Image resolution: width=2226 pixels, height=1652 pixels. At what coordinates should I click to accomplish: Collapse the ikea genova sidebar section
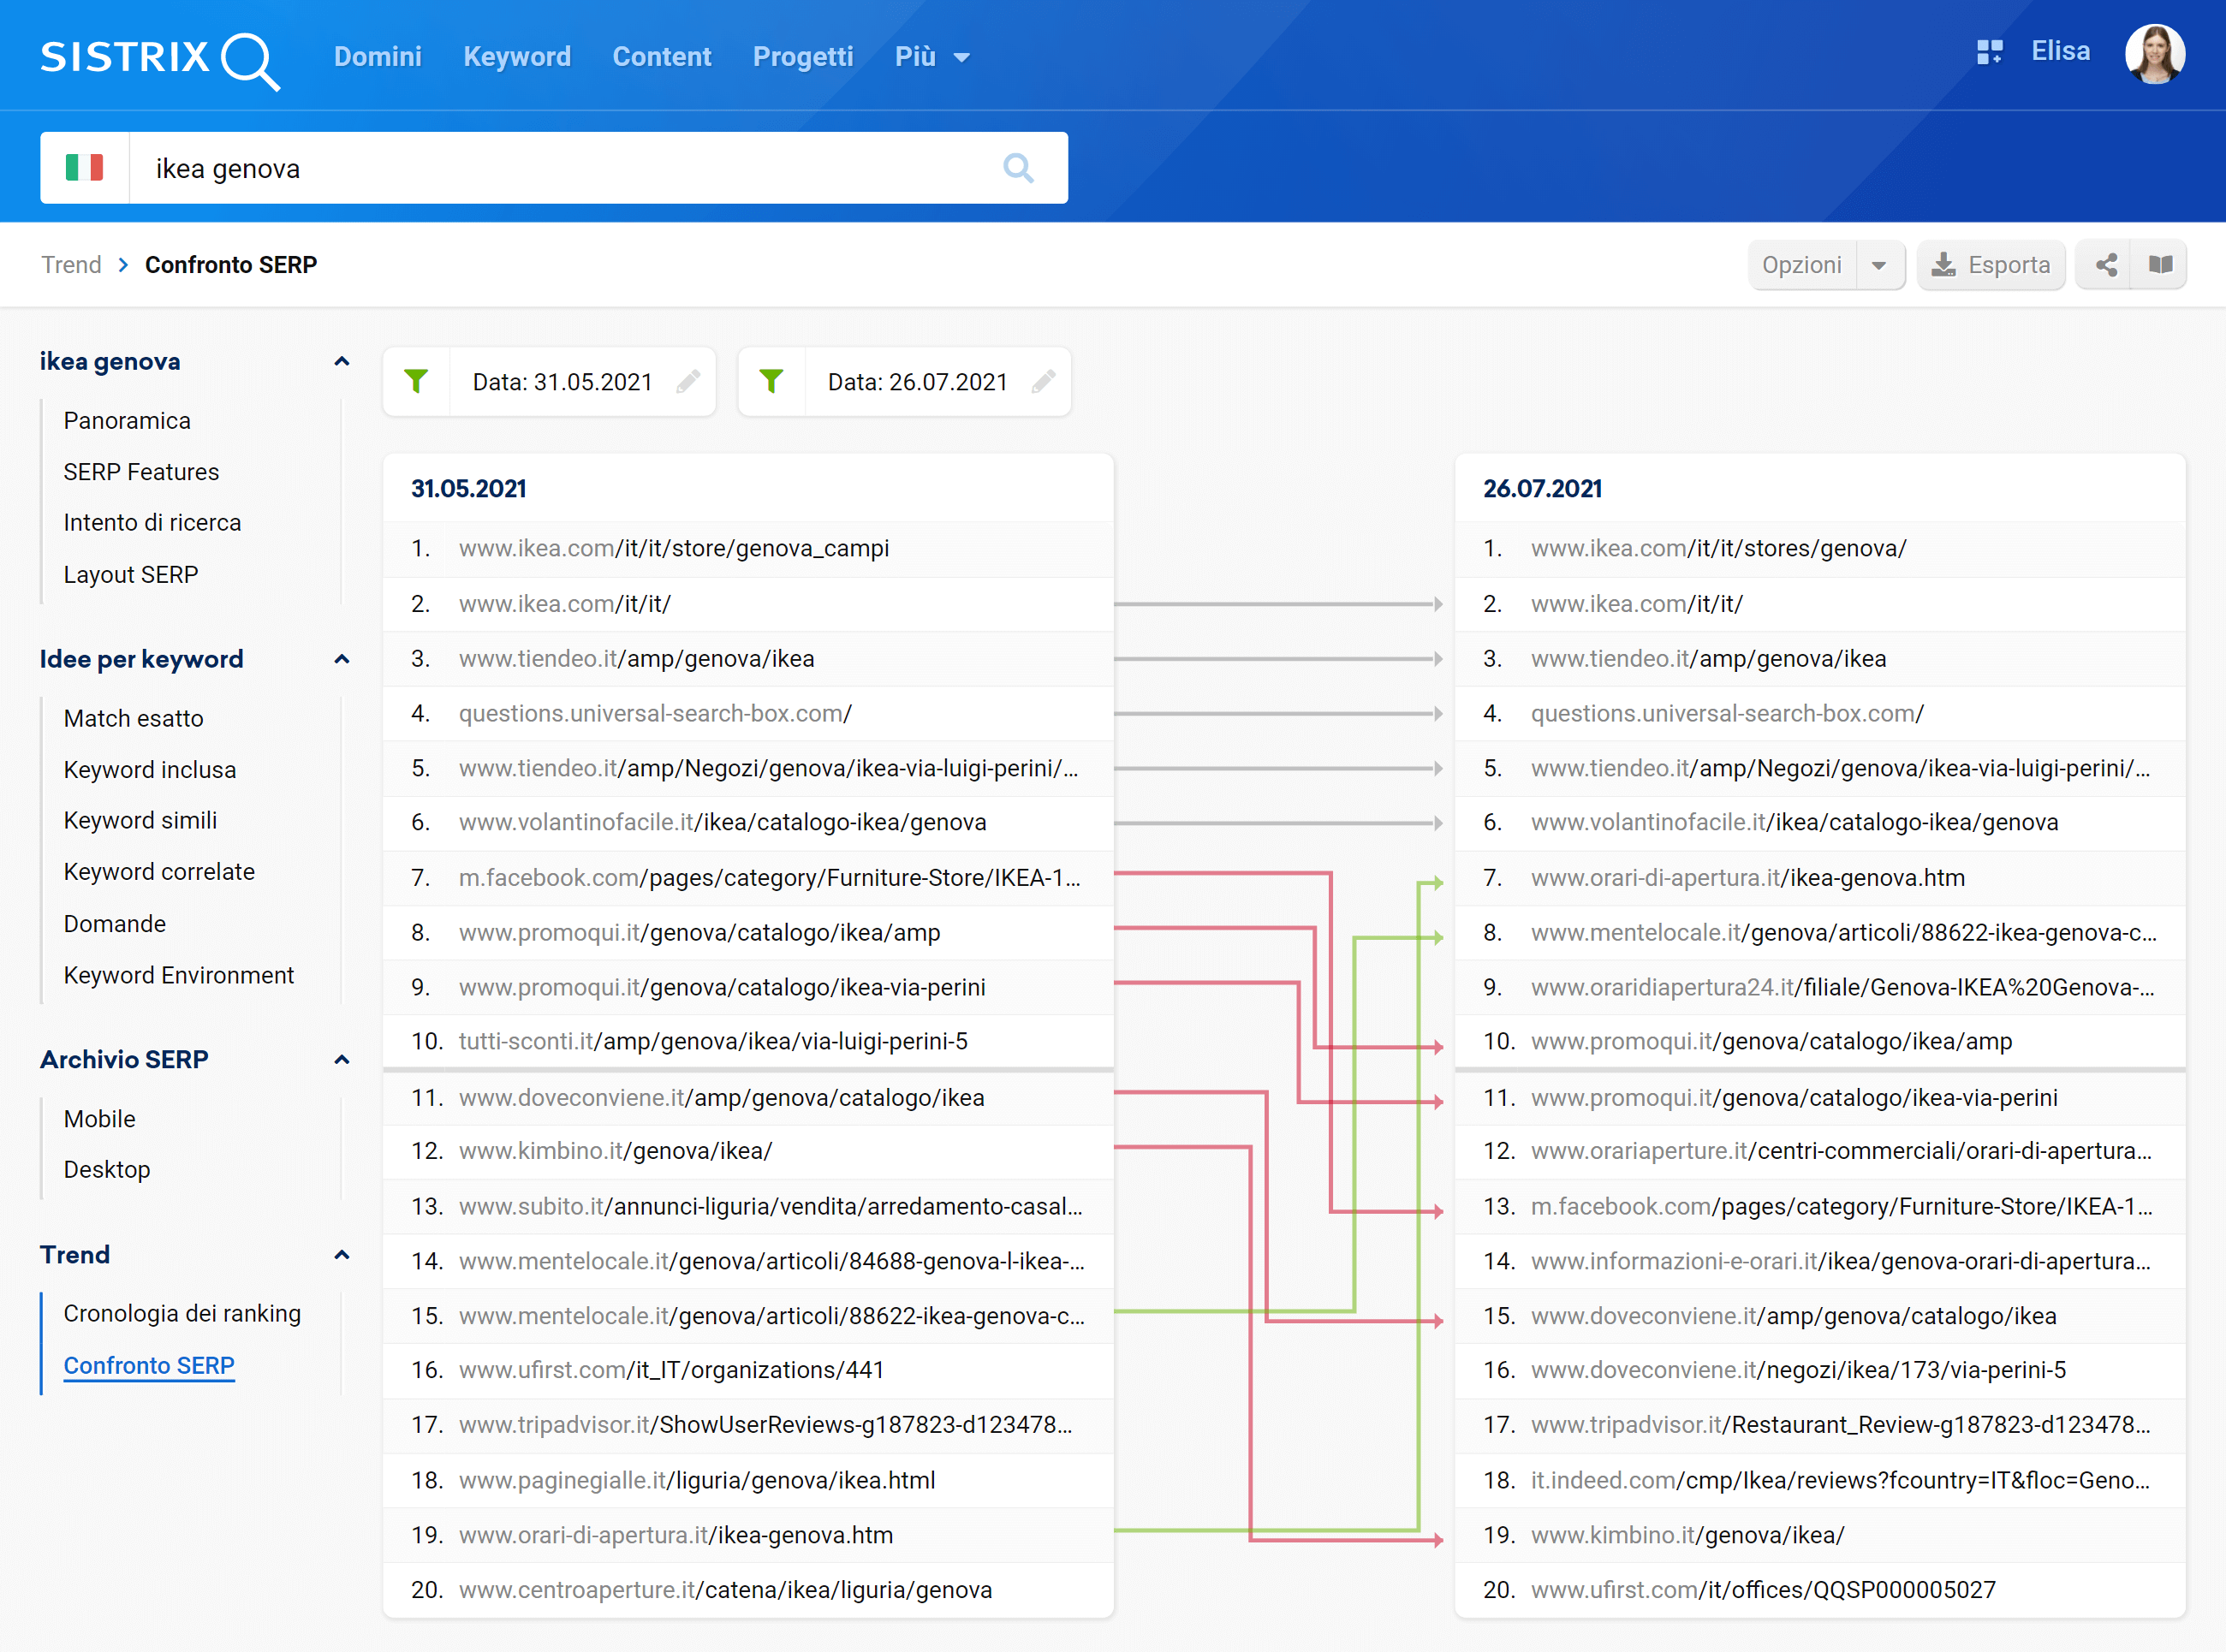pos(341,362)
